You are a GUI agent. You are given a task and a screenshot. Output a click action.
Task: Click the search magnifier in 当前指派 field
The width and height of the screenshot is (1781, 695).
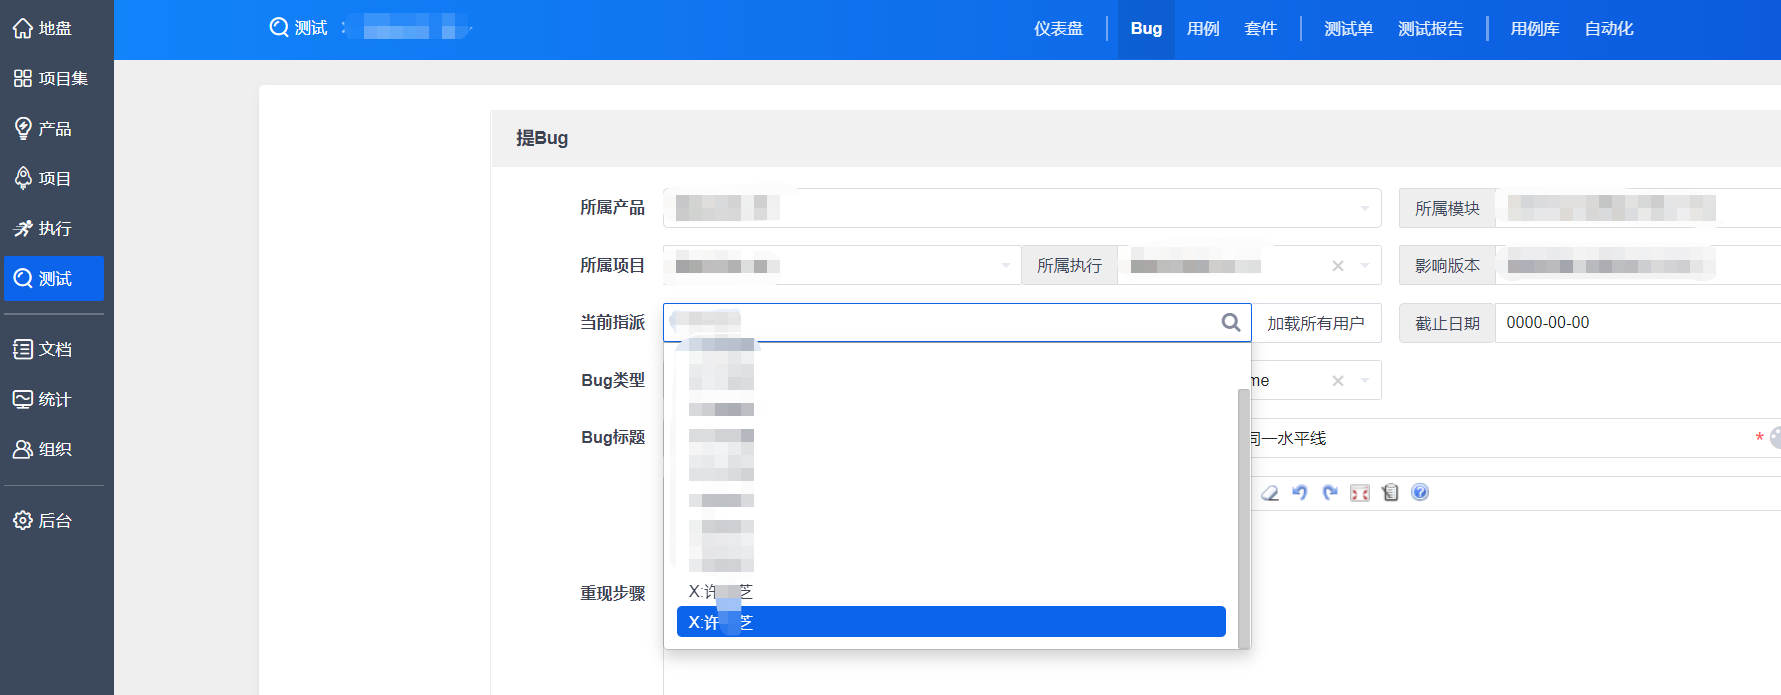point(1231,322)
